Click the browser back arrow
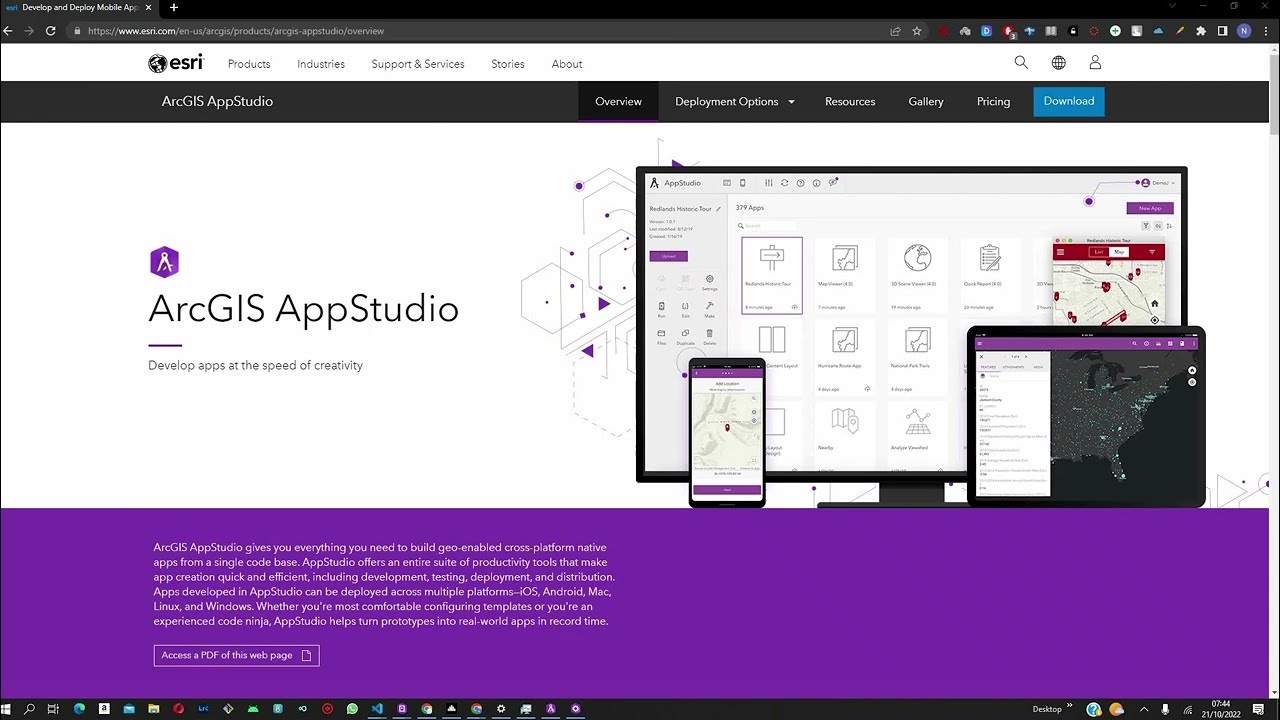1280x720 pixels. (x=8, y=31)
